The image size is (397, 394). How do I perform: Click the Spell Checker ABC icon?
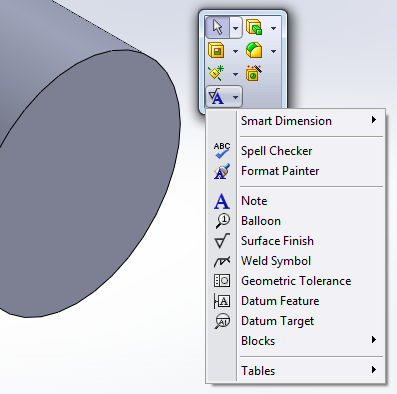tap(222, 151)
